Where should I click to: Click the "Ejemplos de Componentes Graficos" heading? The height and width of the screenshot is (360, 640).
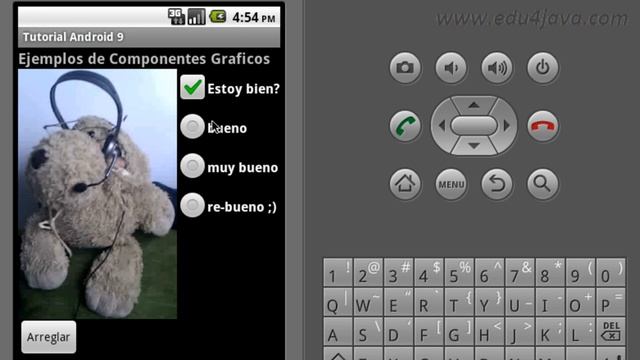click(x=144, y=59)
